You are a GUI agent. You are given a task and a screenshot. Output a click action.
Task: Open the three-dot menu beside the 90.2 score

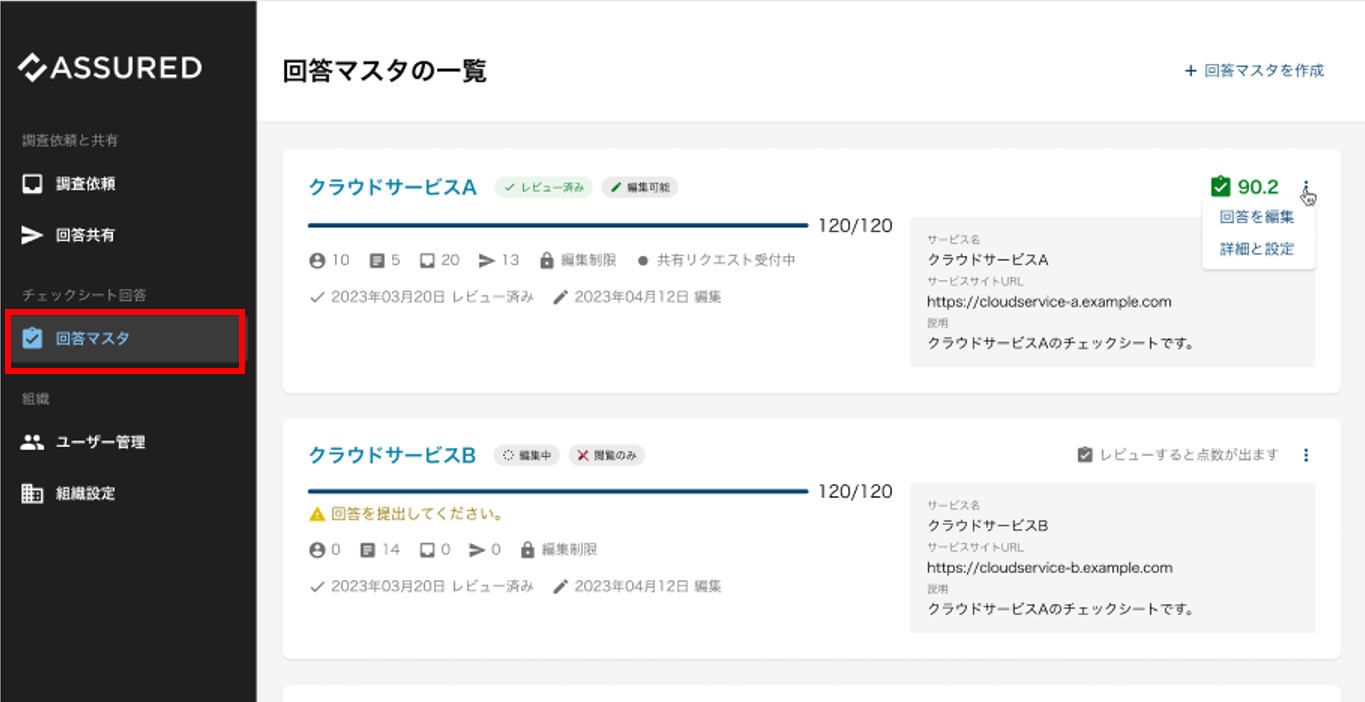click(x=1306, y=187)
